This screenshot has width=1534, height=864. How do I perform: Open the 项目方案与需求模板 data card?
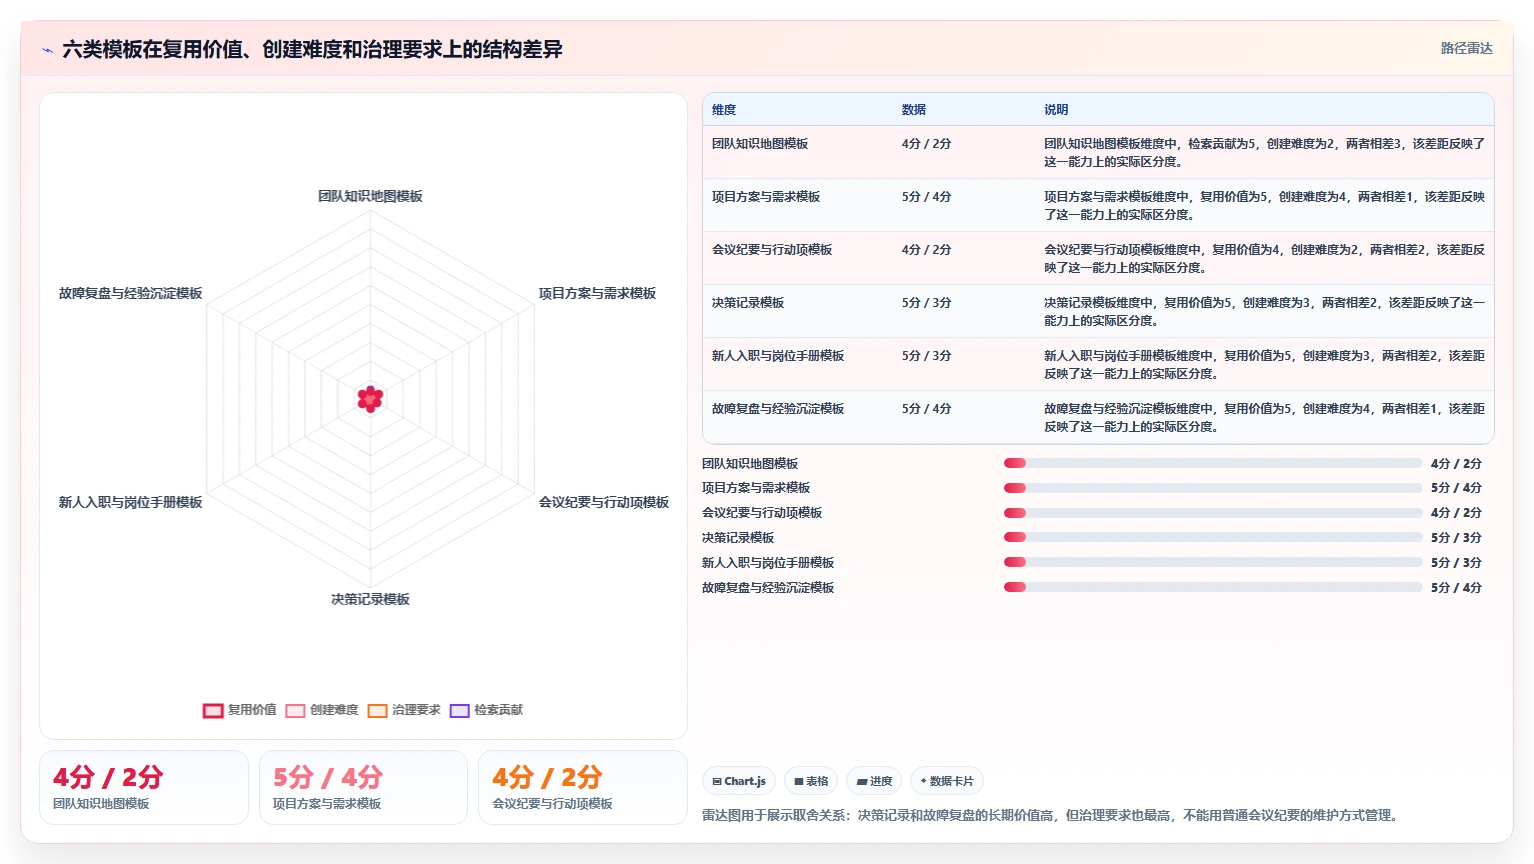363,787
